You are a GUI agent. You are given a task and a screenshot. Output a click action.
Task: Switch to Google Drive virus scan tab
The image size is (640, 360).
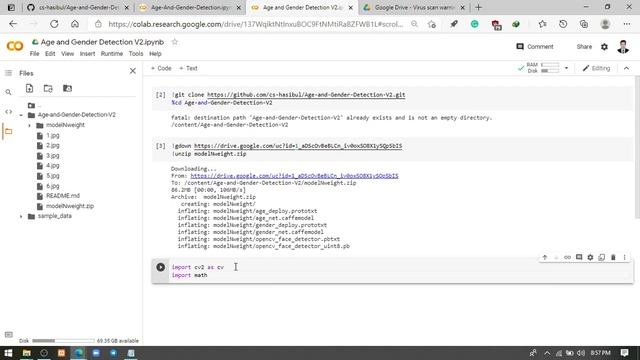(x=413, y=7)
